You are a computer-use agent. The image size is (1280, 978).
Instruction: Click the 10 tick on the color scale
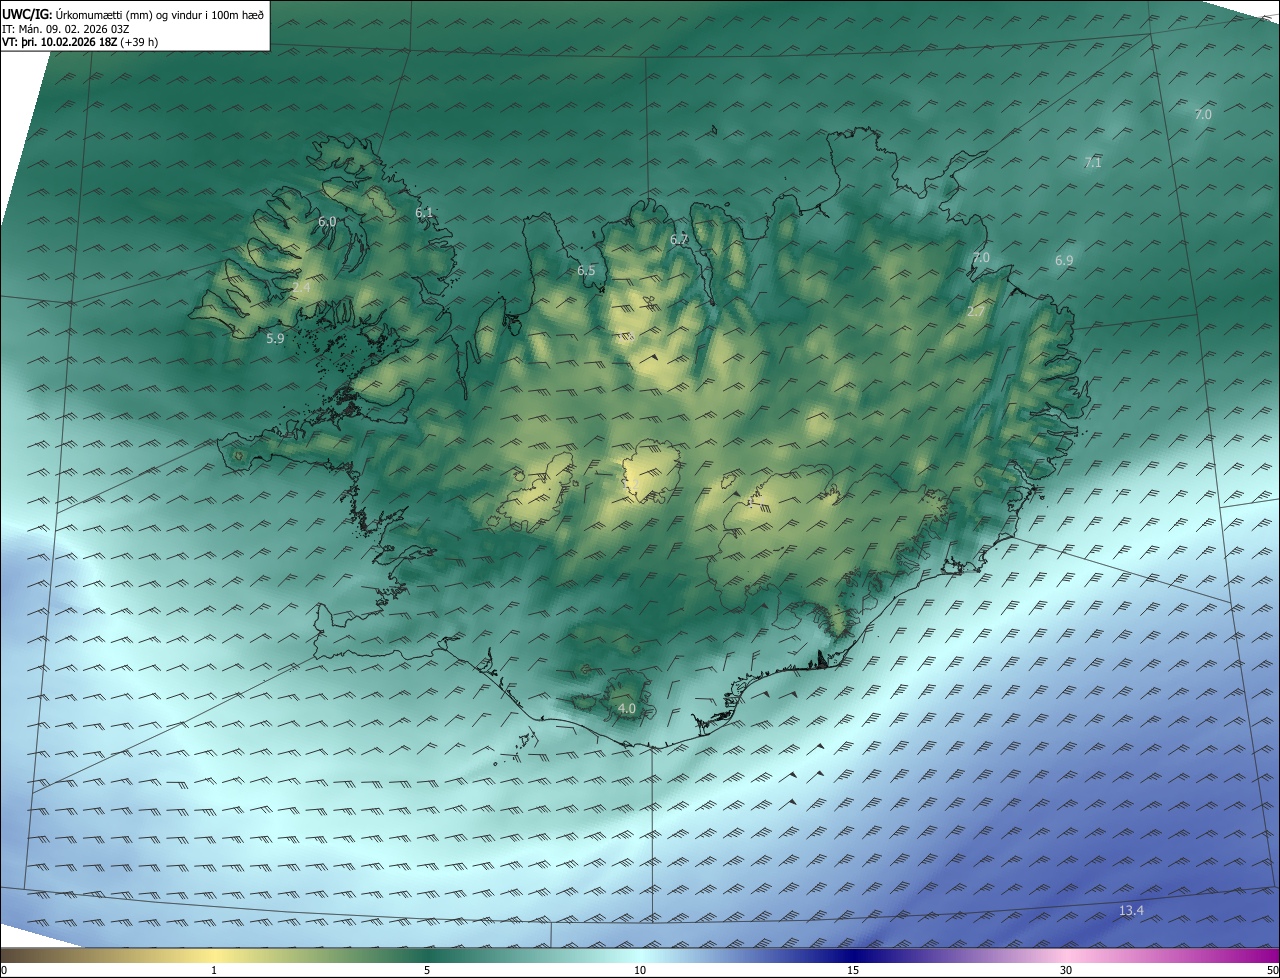tap(640, 970)
